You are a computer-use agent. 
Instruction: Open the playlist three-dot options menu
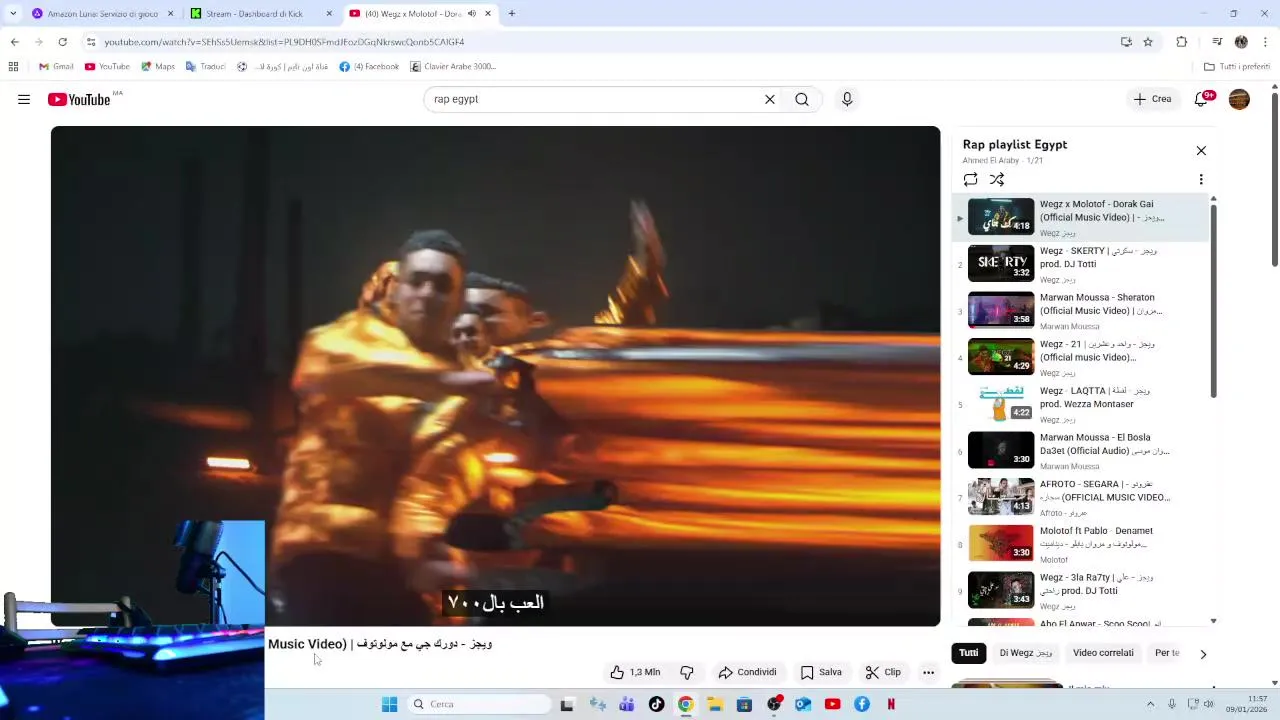click(x=1201, y=179)
